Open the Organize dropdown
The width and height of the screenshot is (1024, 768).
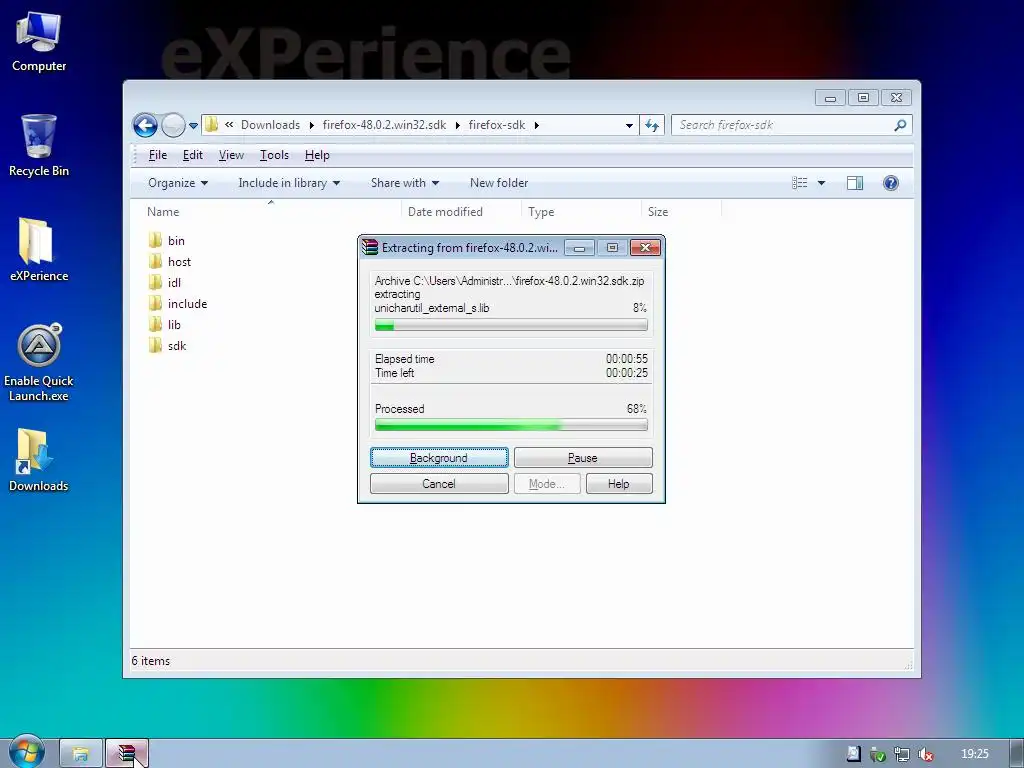point(178,183)
